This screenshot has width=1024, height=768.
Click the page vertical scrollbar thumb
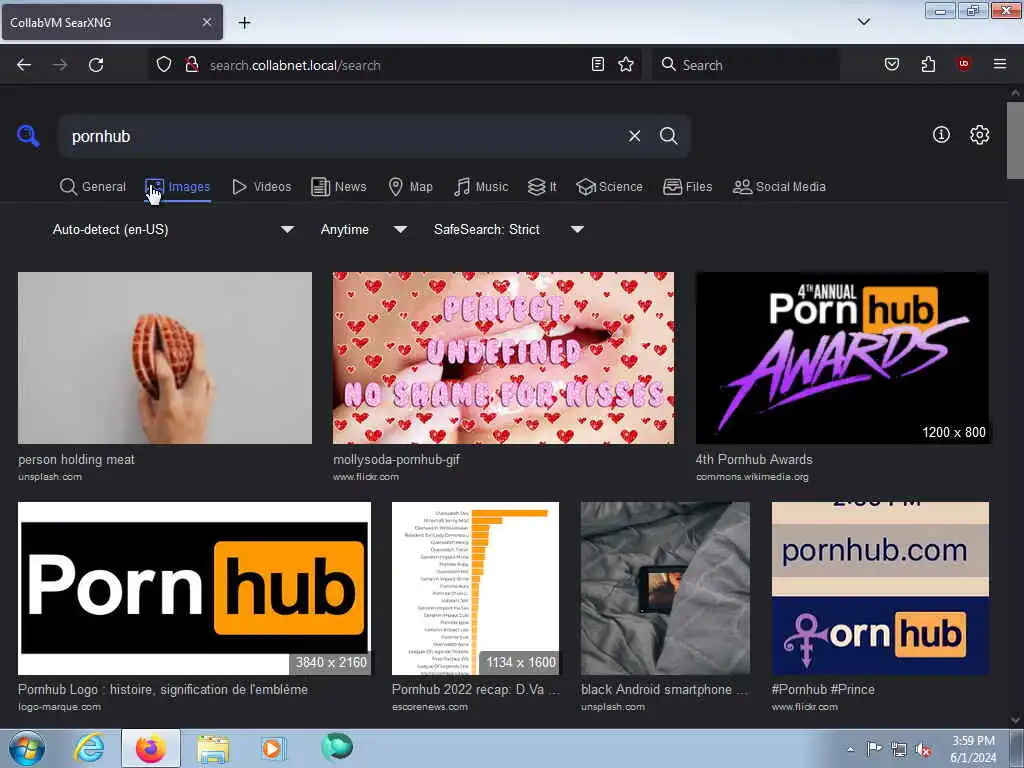[1015, 140]
